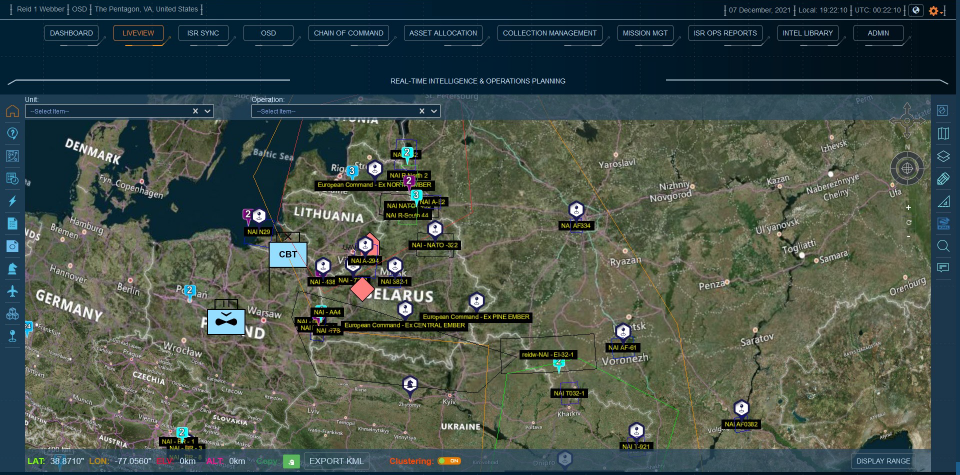
Task: Click the globe icon in top bar
Action: coord(916,10)
